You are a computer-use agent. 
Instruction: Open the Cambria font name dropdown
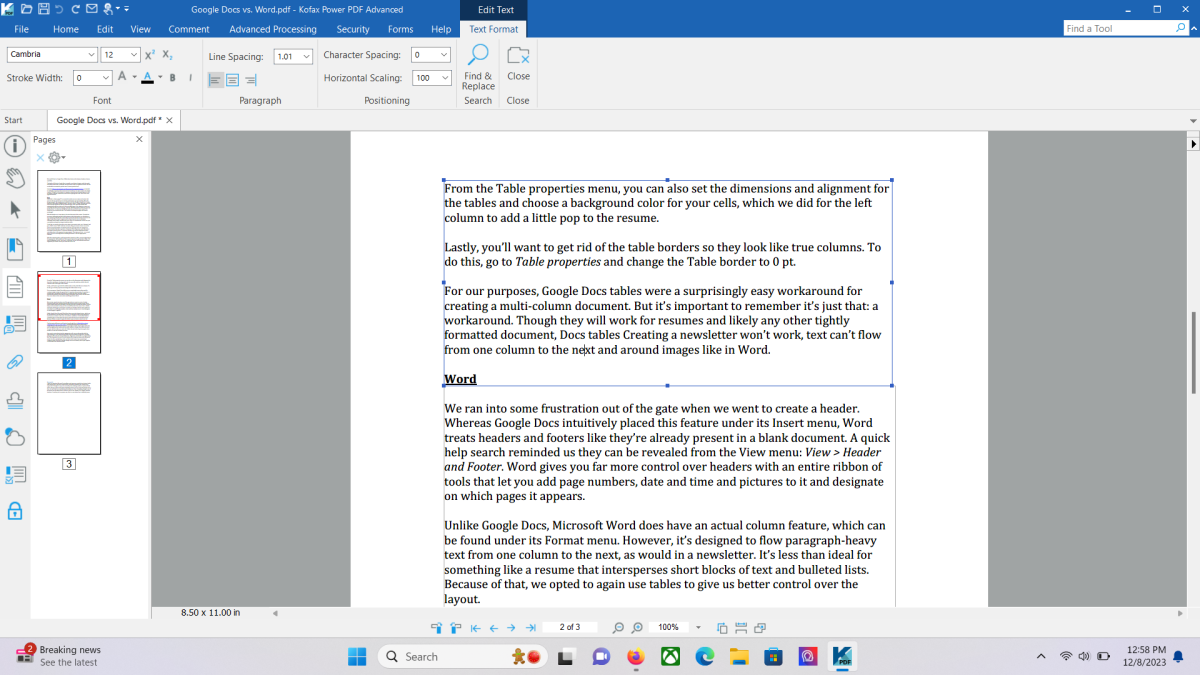[x=91, y=55]
